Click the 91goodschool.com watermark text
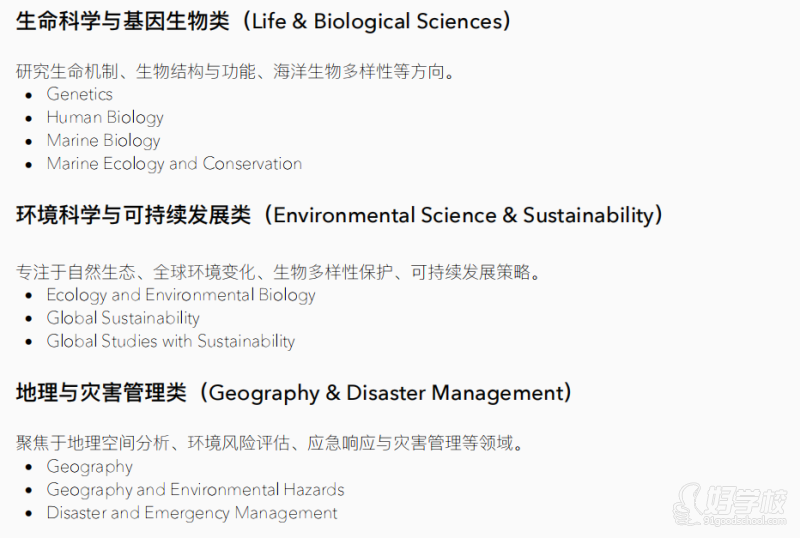Image resolution: width=800 pixels, height=538 pixels. click(744, 521)
